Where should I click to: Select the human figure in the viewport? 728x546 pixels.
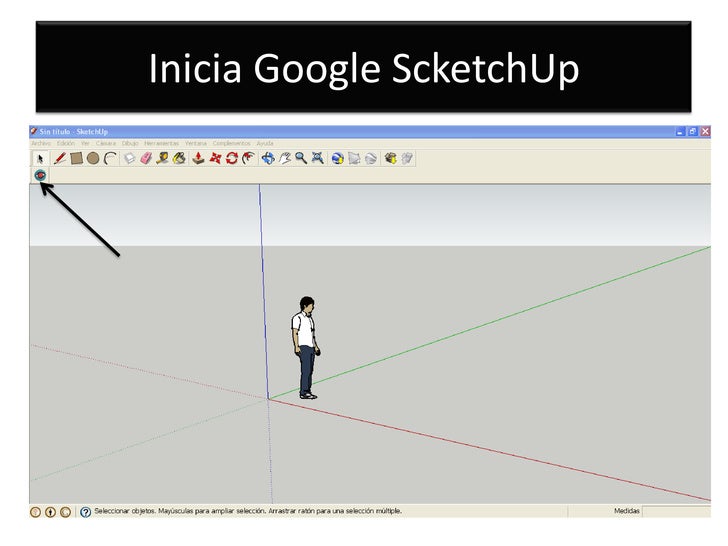[x=306, y=348]
